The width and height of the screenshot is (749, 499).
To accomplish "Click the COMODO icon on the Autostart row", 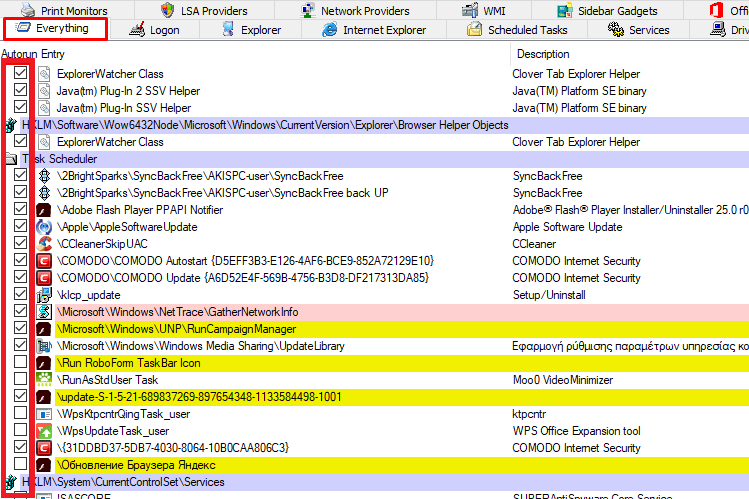I will tap(44, 261).
